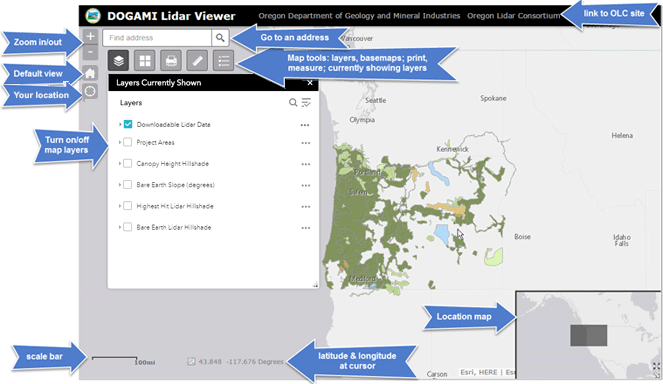
Task: Go to the default home view
Action: tap(90, 73)
